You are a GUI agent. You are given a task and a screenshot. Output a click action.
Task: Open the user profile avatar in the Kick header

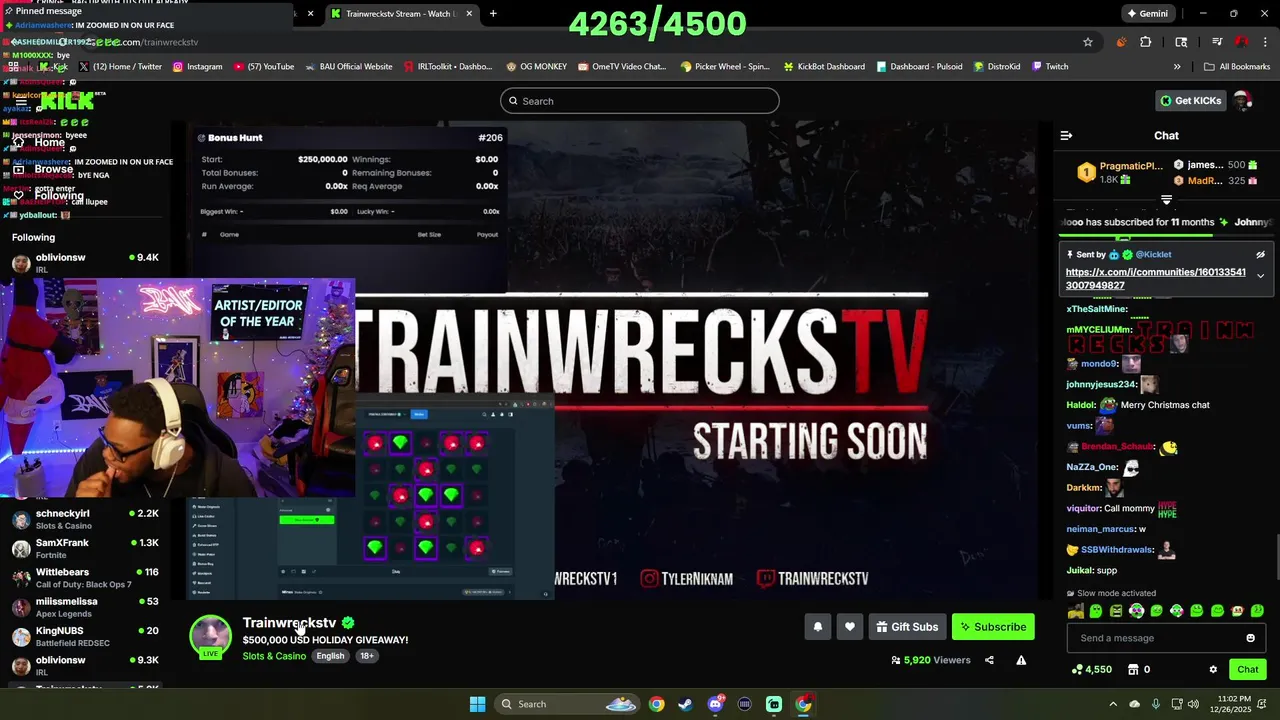[x=1243, y=101]
